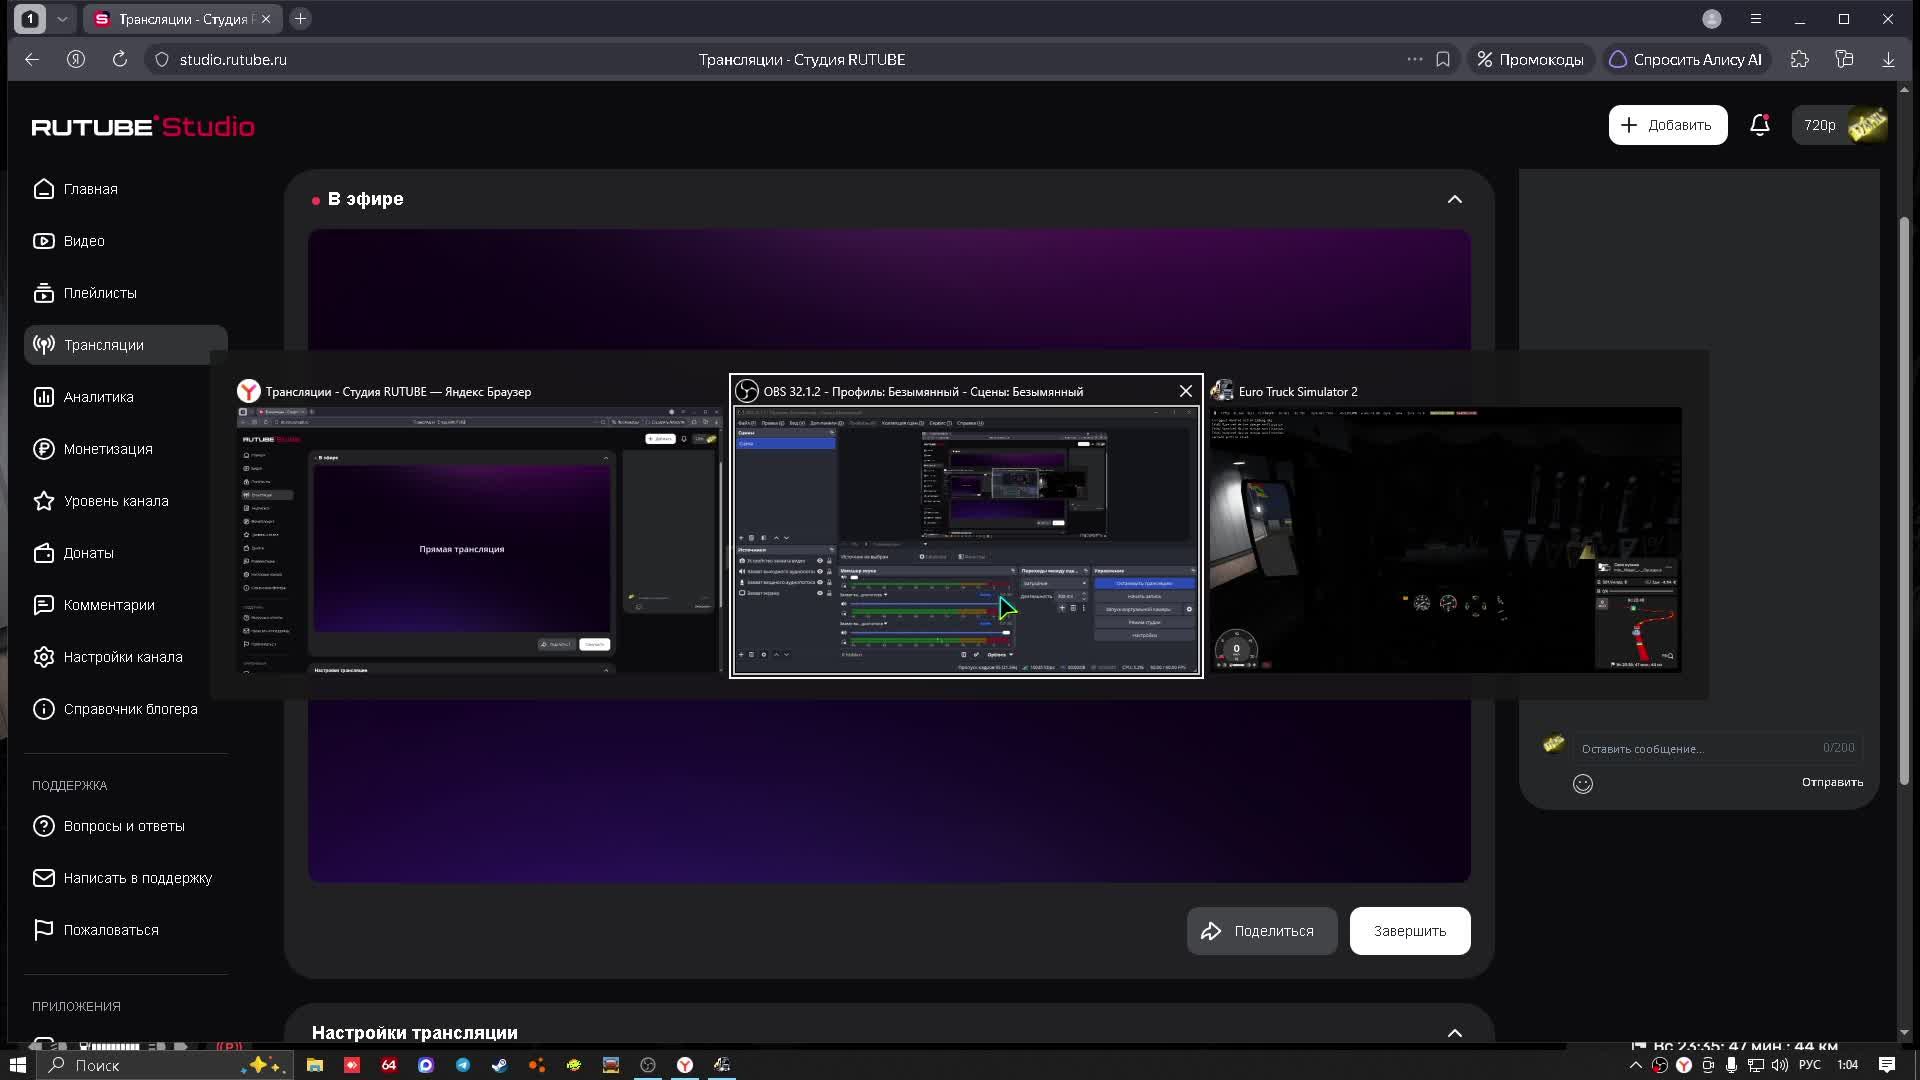Click the RUTUBE Studio logo
The height and width of the screenshot is (1080, 1920).
click(x=143, y=126)
